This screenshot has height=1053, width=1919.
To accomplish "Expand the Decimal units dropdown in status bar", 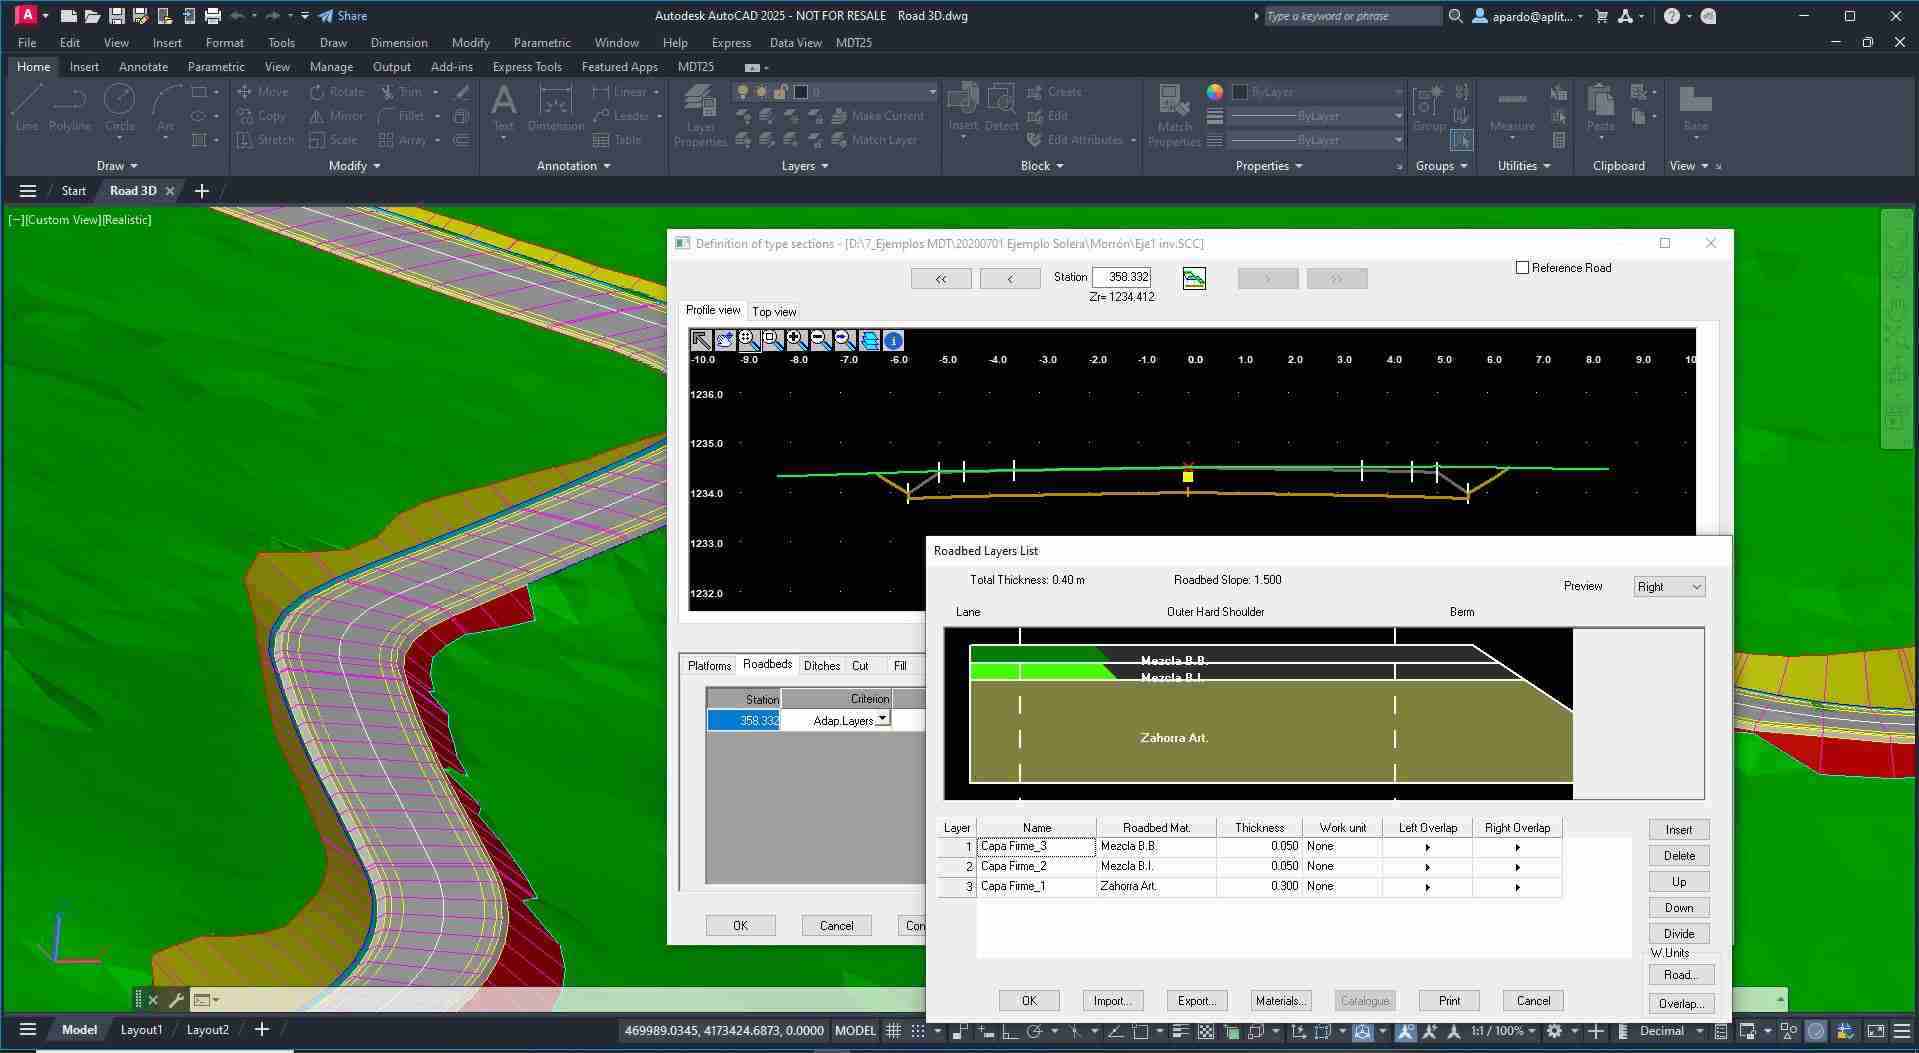I will (x=1698, y=1031).
